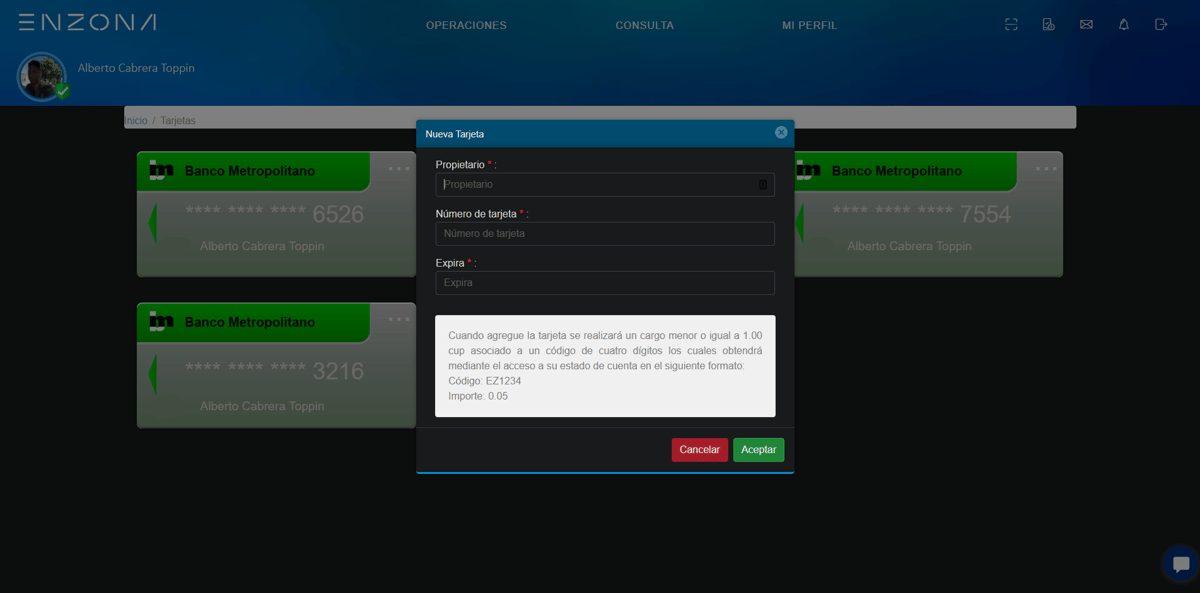The height and width of the screenshot is (593, 1200).
Task: Open the MI PERFIL menu
Action: coord(809,25)
